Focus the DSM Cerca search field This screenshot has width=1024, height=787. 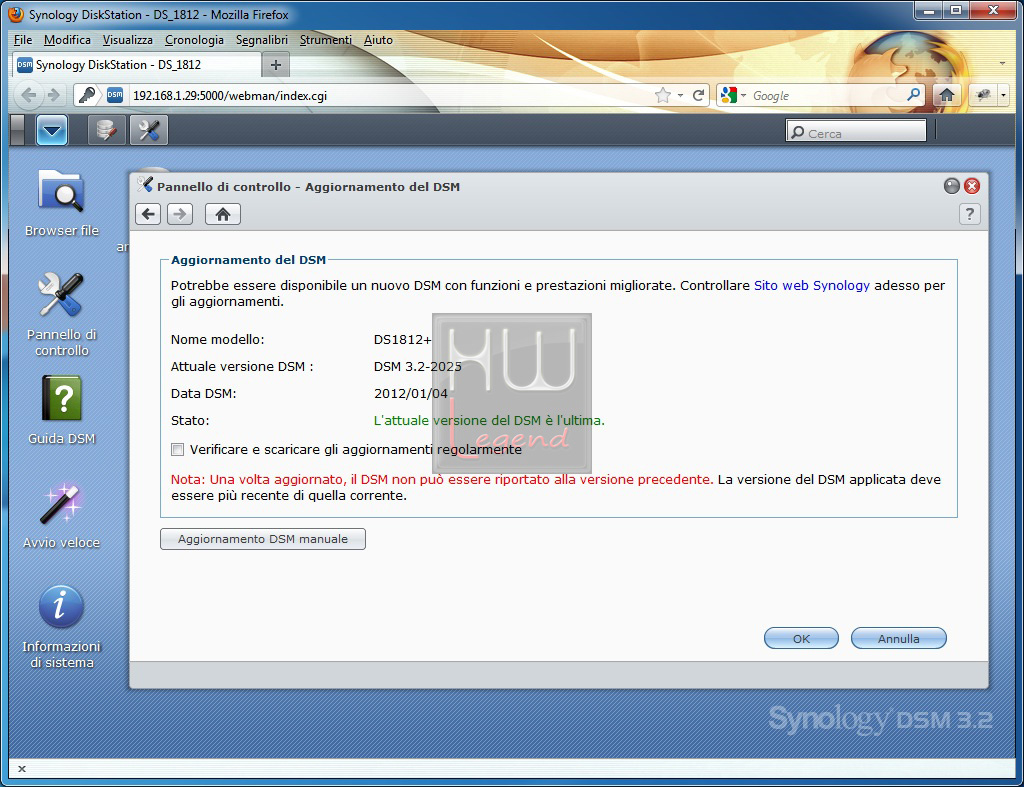point(856,131)
